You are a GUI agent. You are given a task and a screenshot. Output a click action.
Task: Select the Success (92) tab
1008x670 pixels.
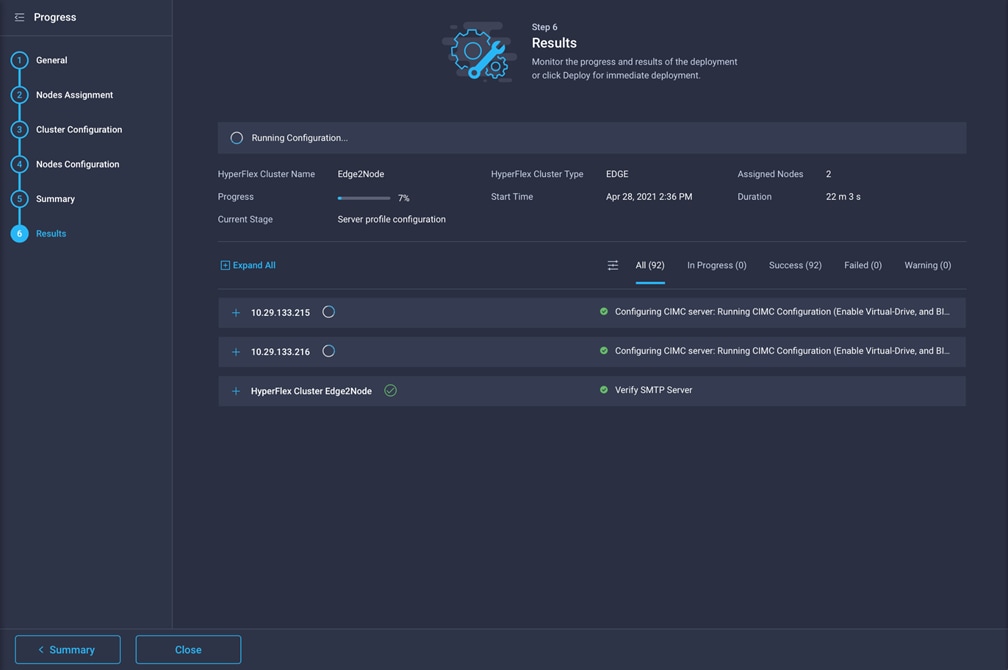tap(795, 266)
